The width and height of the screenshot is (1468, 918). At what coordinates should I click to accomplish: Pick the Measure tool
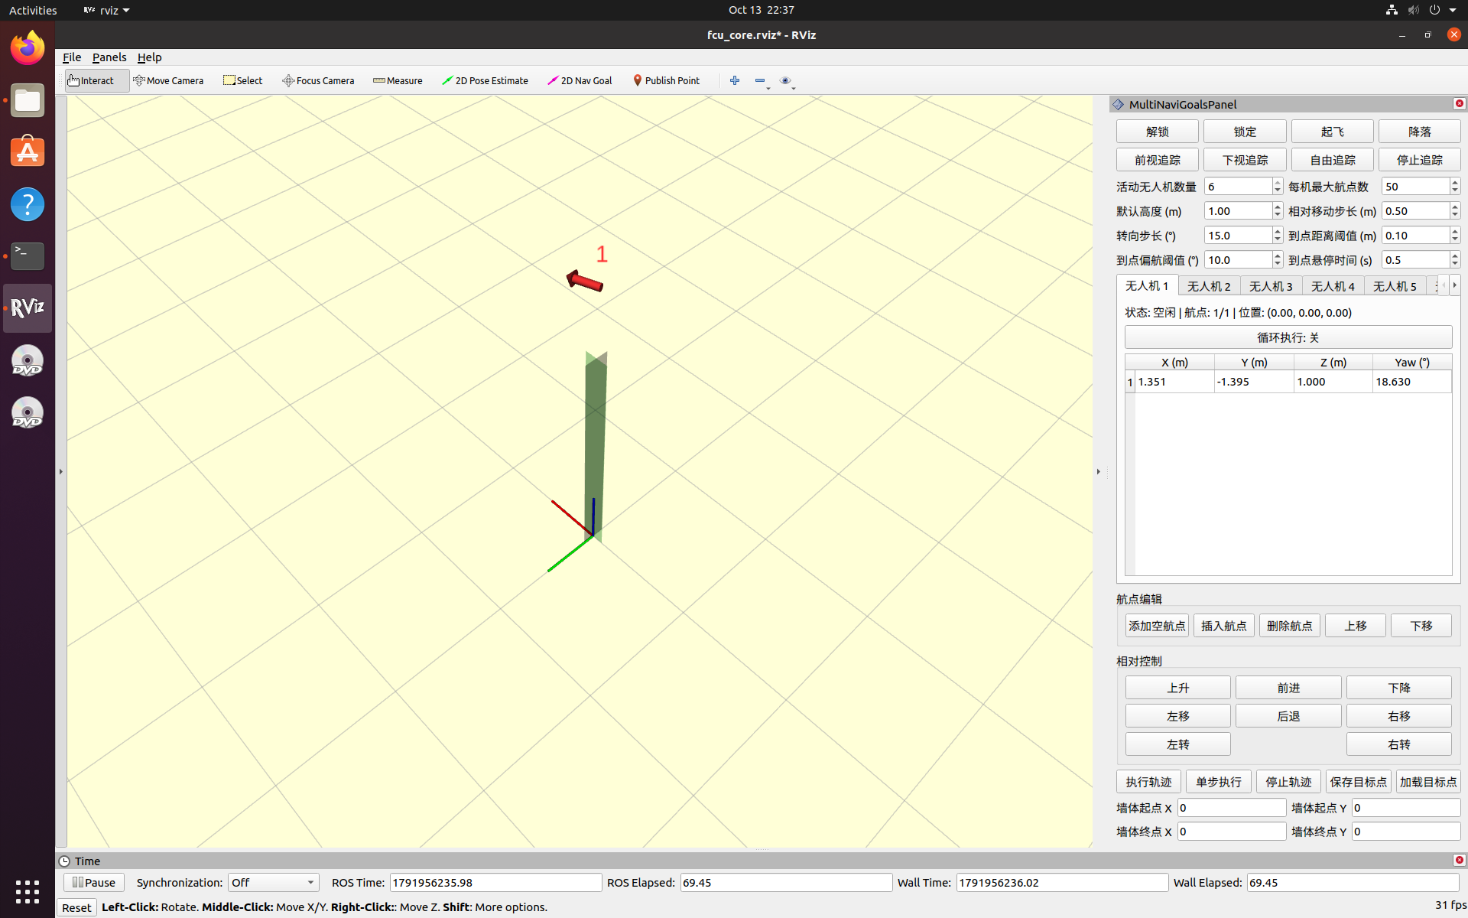[397, 81]
